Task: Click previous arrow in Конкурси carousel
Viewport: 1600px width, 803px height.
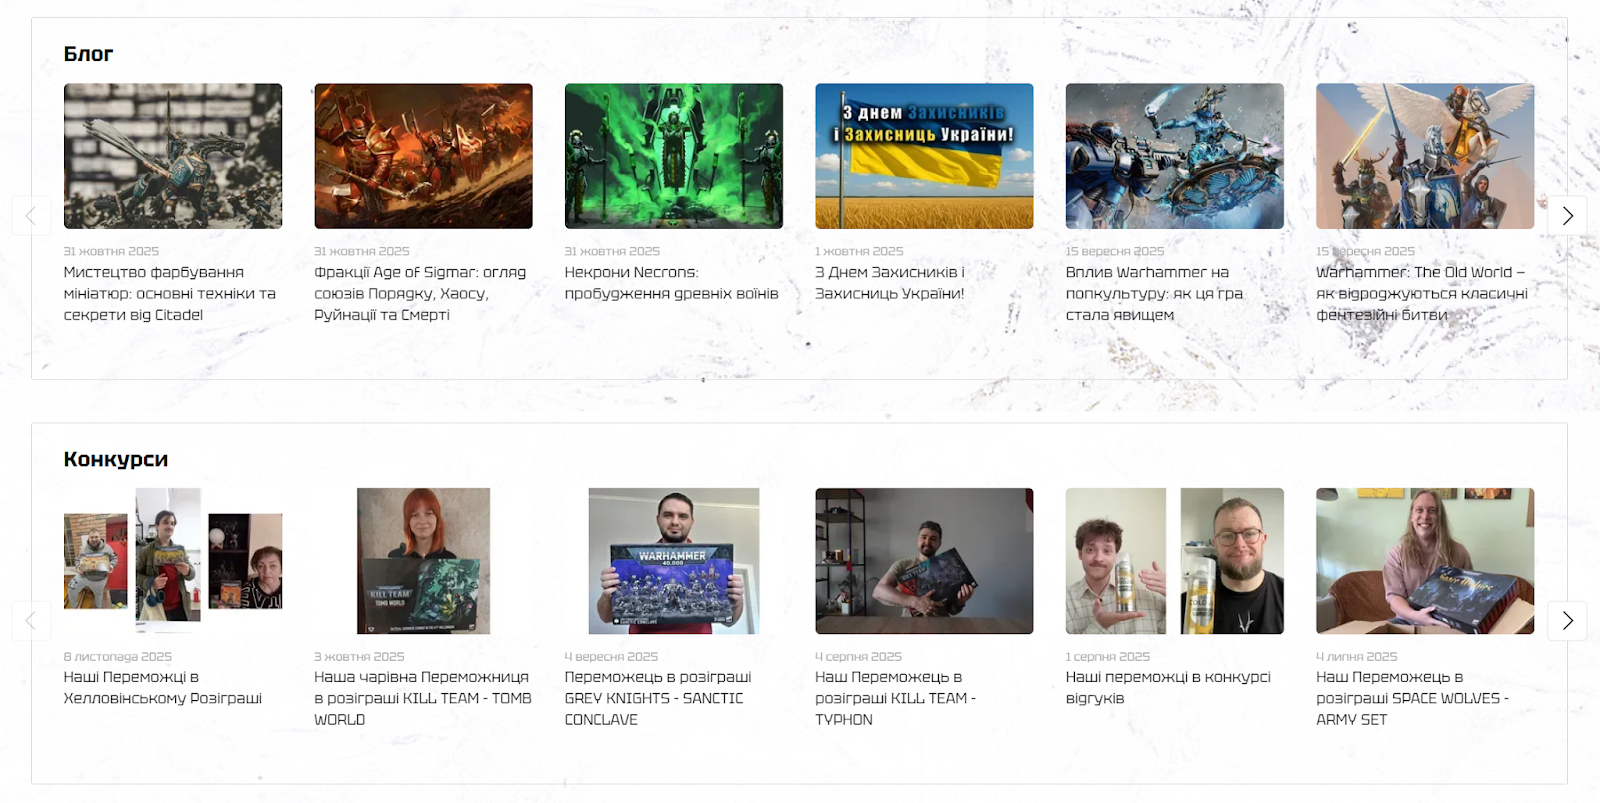Action: pyautogui.click(x=31, y=621)
